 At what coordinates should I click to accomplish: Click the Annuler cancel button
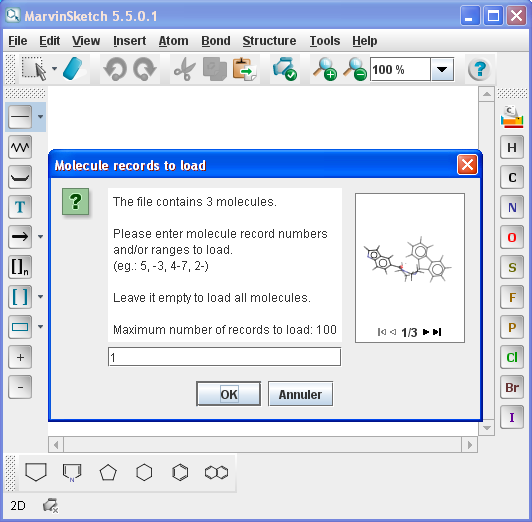coord(300,394)
